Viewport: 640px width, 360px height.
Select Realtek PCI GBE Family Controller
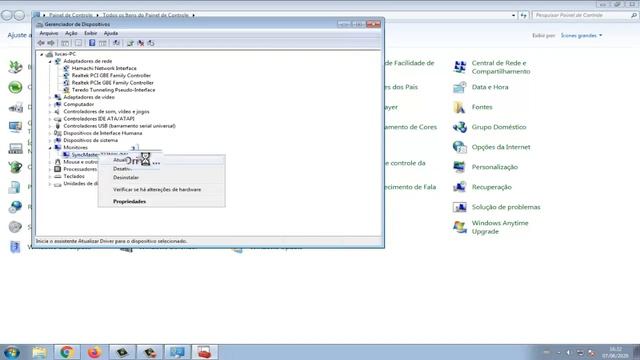tap(111, 76)
